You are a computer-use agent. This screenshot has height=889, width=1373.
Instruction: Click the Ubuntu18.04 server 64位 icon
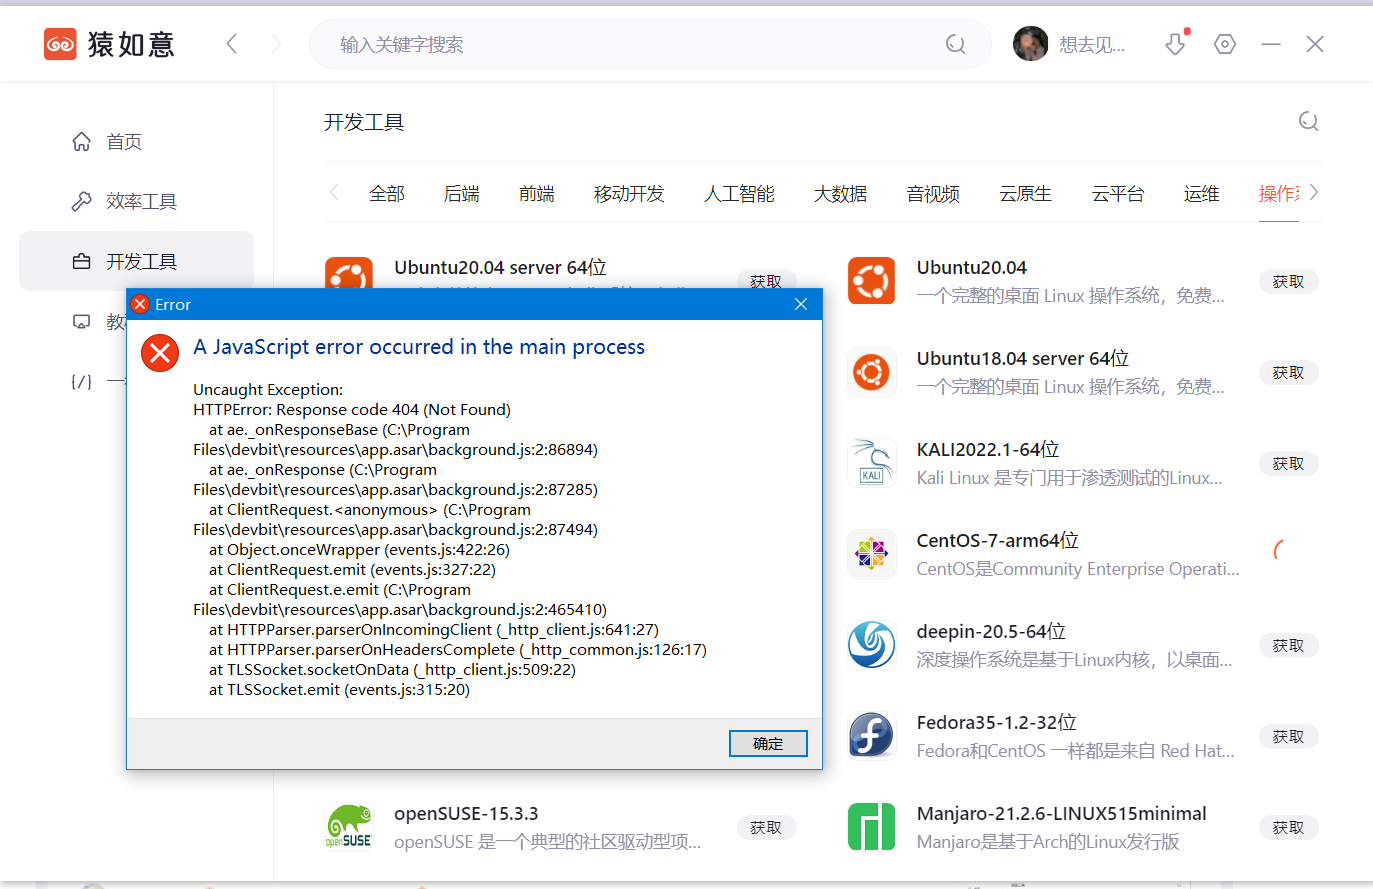[871, 372]
